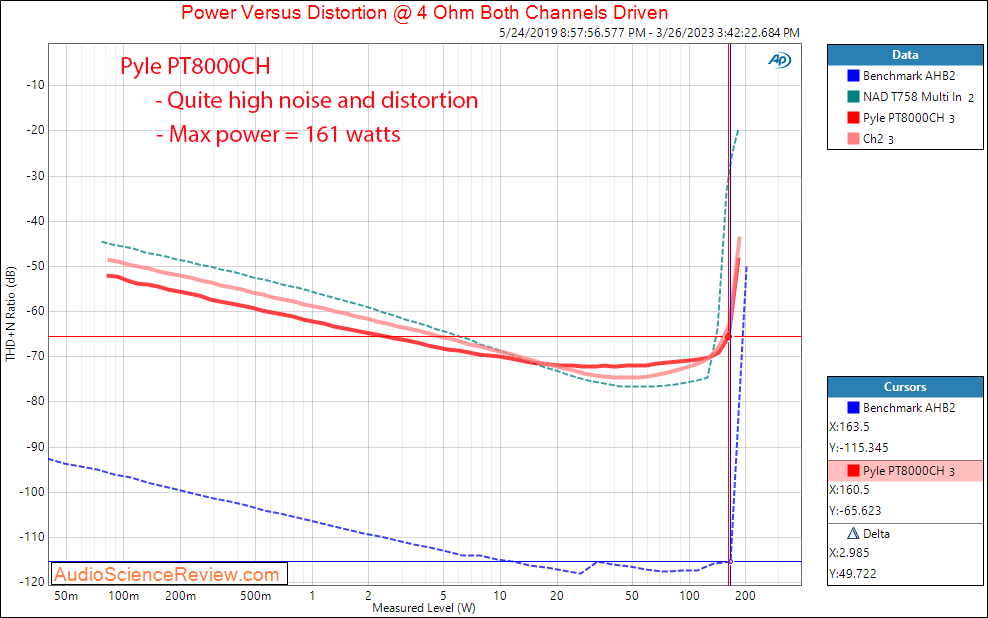Click the Cursors panel header
Viewport: 988px width, 618px height.
[x=905, y=387]
